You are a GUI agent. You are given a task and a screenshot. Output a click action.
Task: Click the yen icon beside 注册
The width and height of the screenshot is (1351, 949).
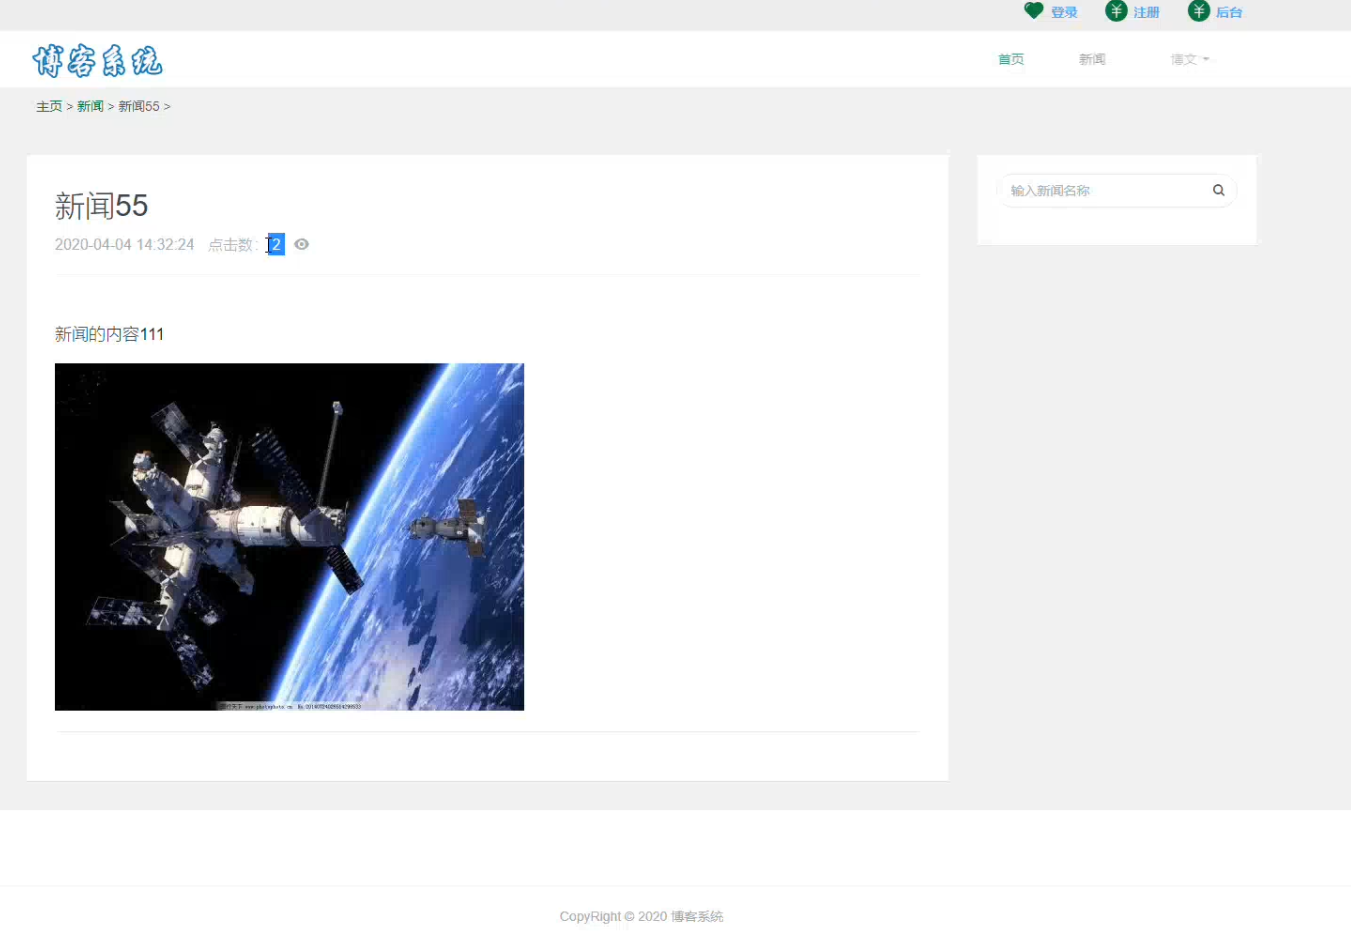pyautogui.click(x=1116, y=11)
